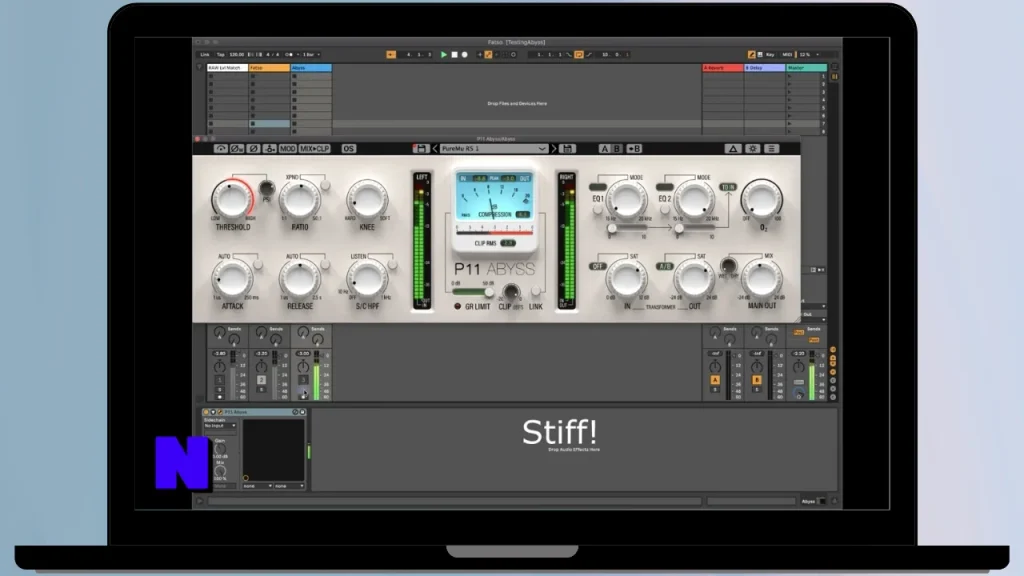Click the MAIN OUT knob
Image resolution: width=1024 pixels, height=576 pixels.
click(761, 279)
